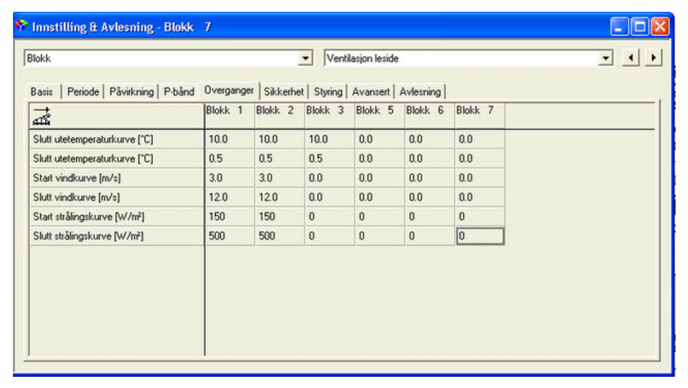Screen dimensions: 688x388
Task: Switch to the Styring tab
Action: pyautogui.click(x=328, y=92)
